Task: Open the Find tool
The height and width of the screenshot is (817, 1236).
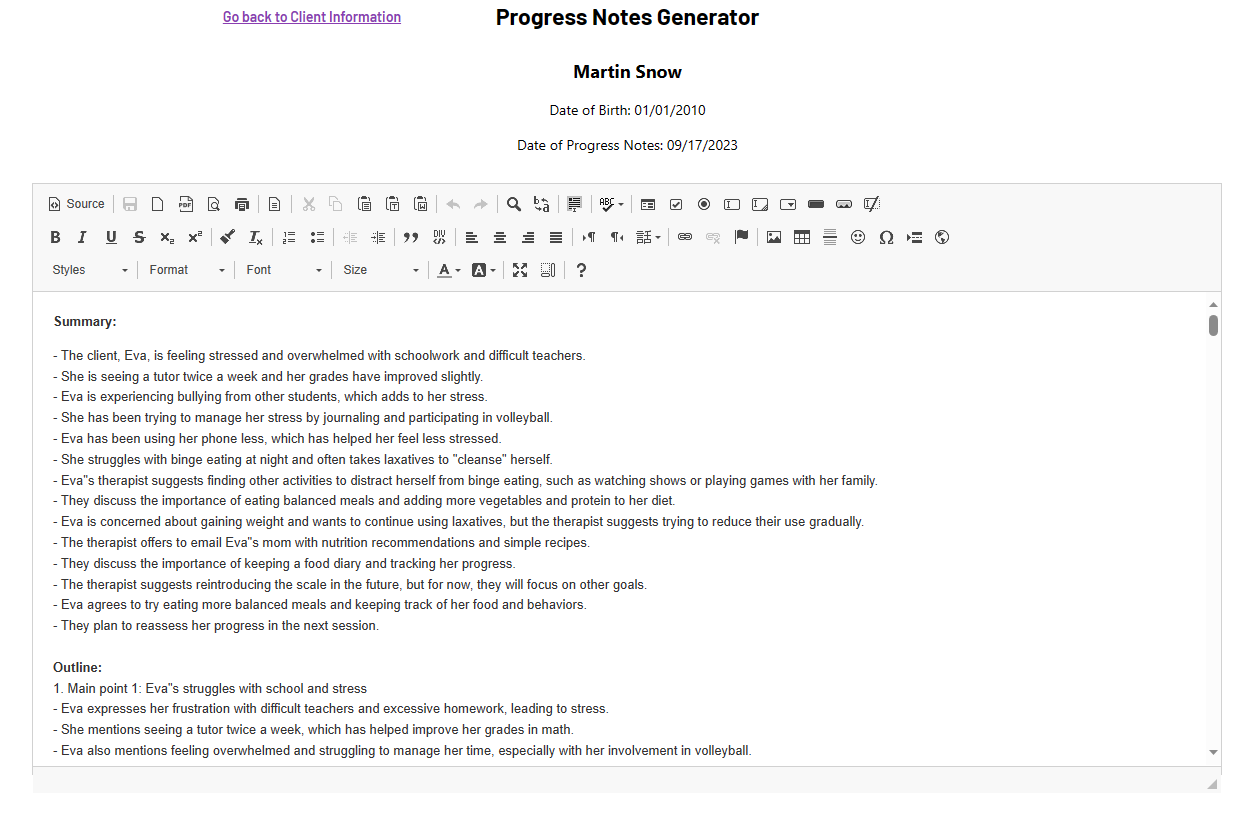Action: tap(514, 204)
